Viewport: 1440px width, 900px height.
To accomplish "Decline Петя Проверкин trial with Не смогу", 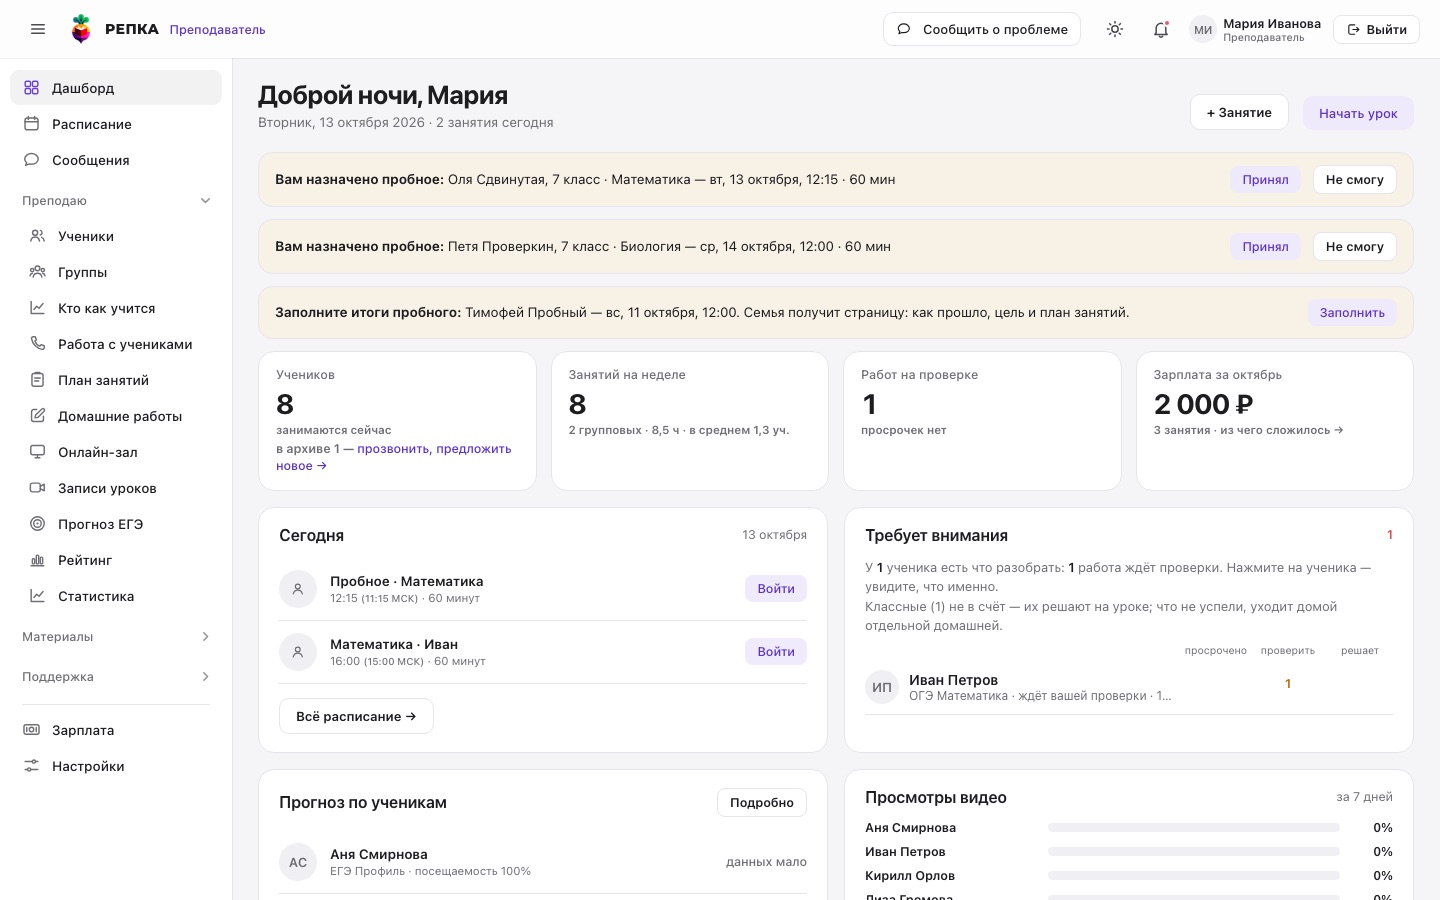I will (1354, 246).
